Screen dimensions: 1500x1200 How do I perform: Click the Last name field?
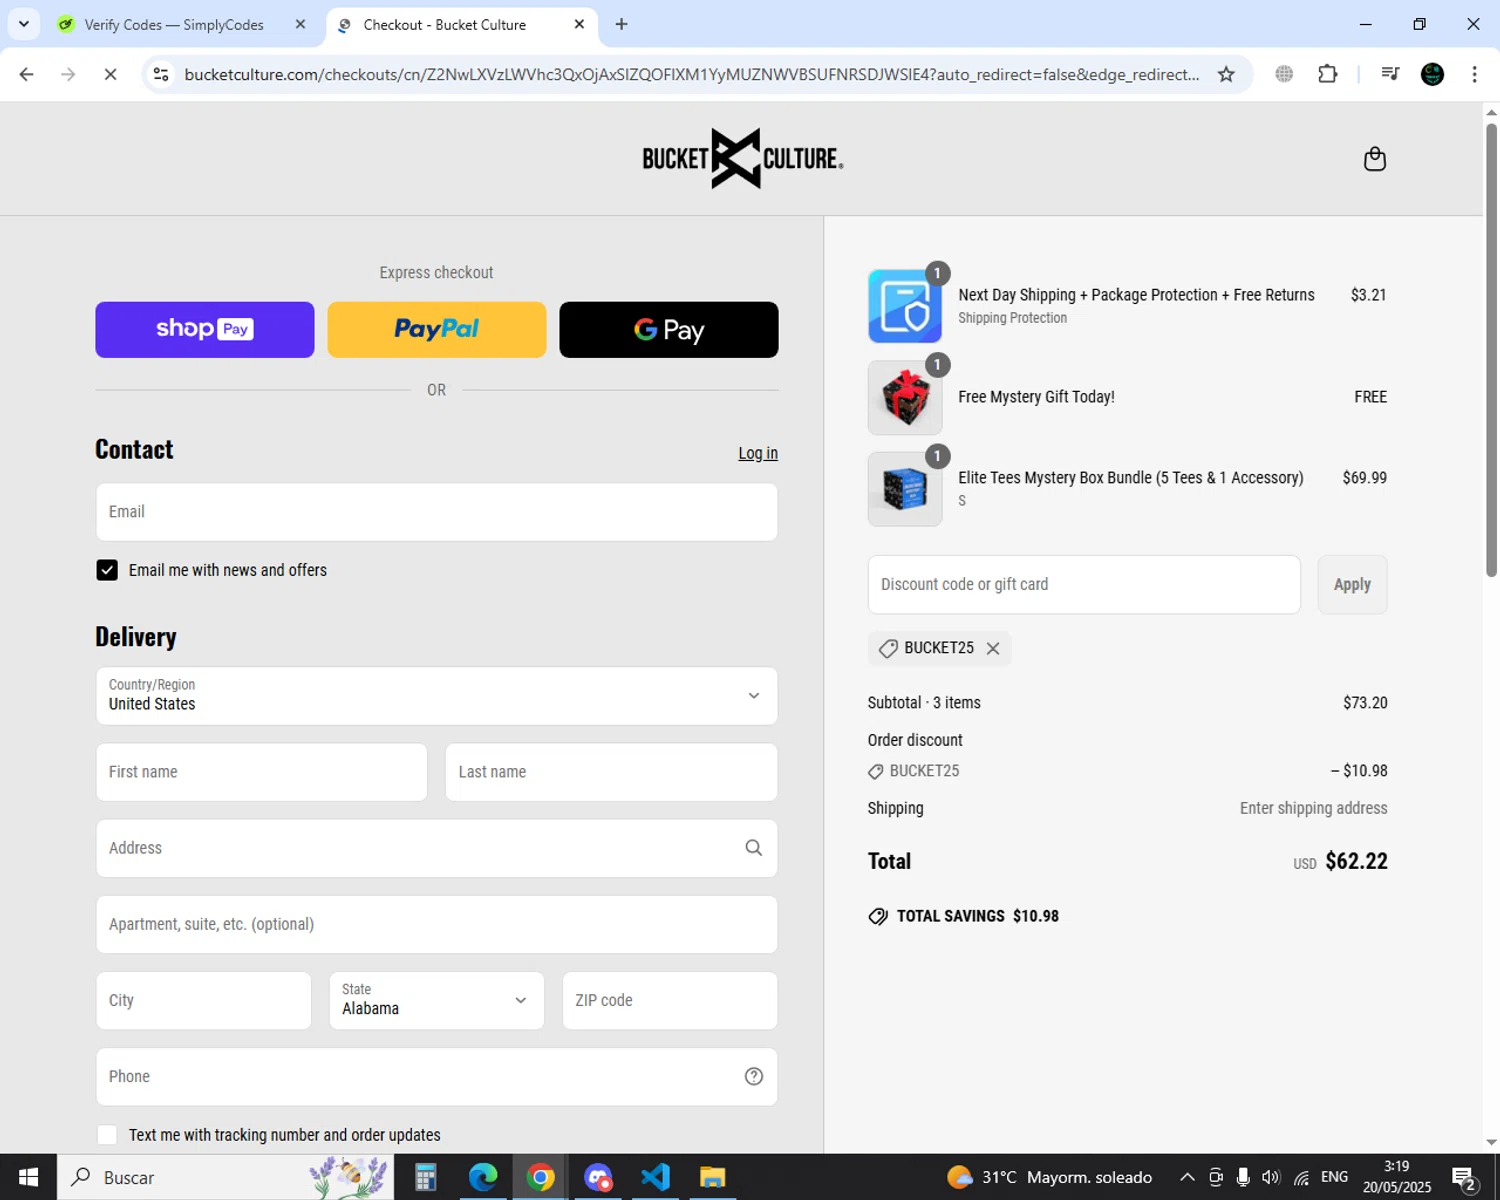(611, 772)
